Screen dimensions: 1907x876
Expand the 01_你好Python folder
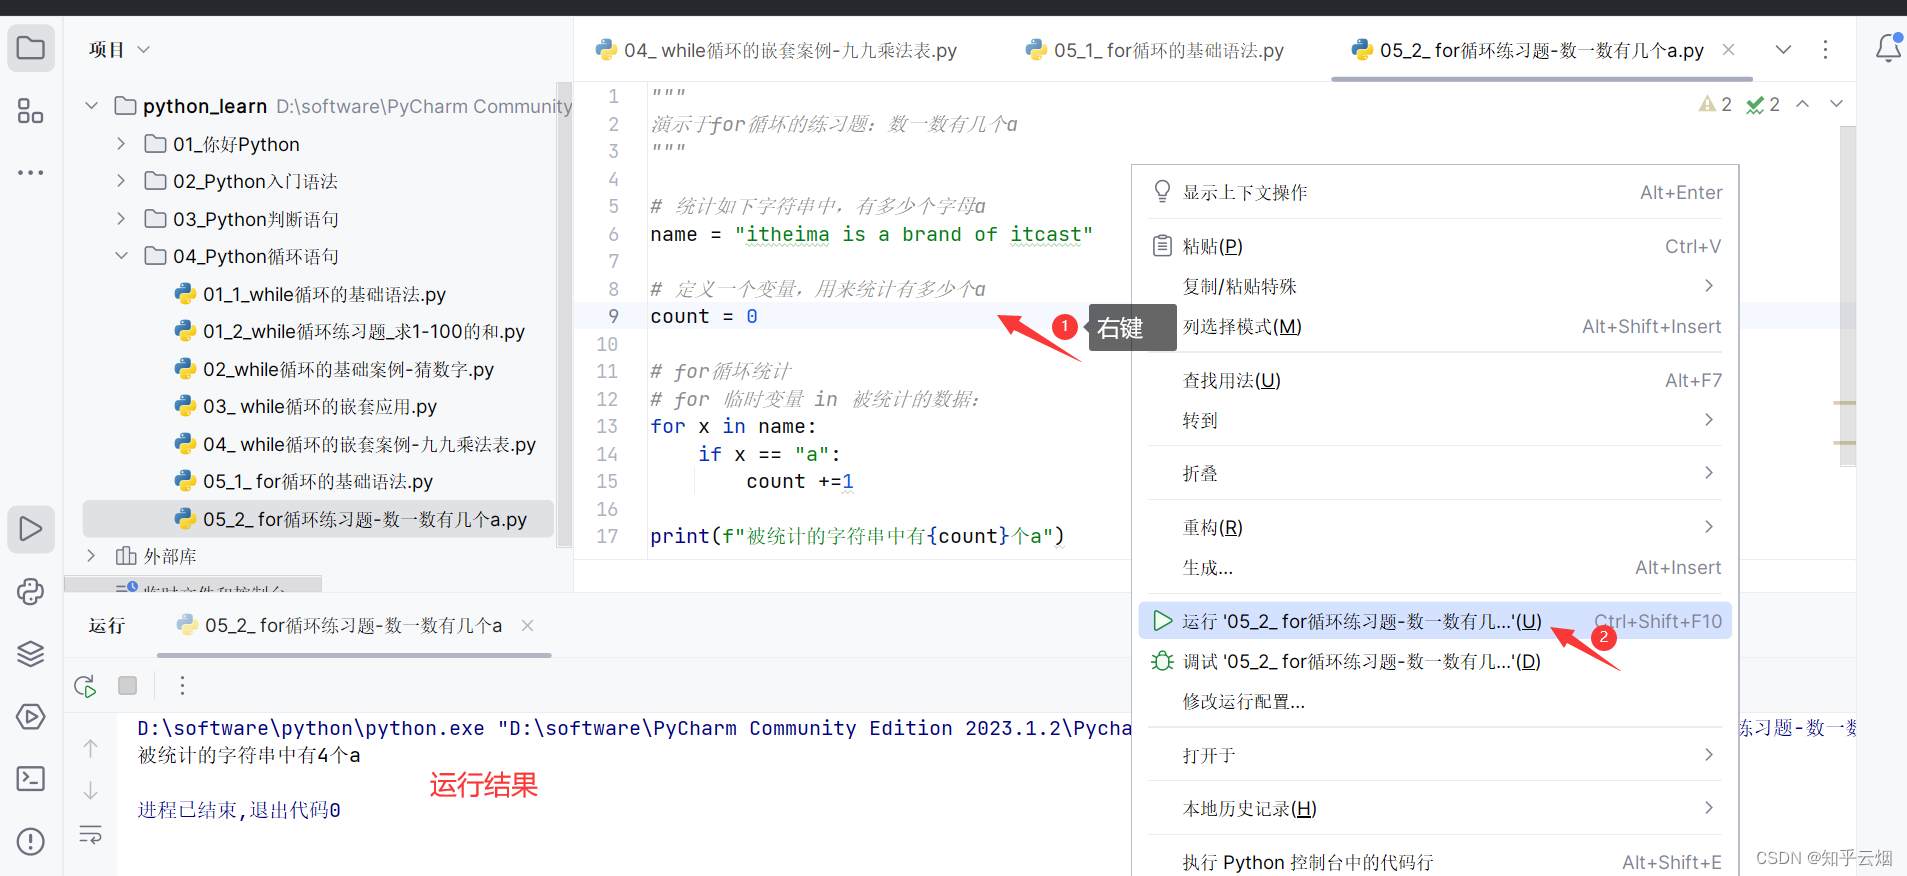(x=121, y=144)
